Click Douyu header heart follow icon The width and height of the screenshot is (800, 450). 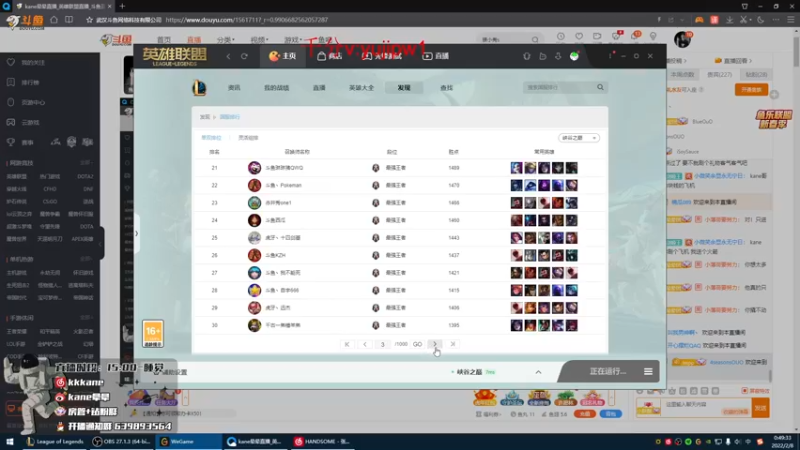579,36
